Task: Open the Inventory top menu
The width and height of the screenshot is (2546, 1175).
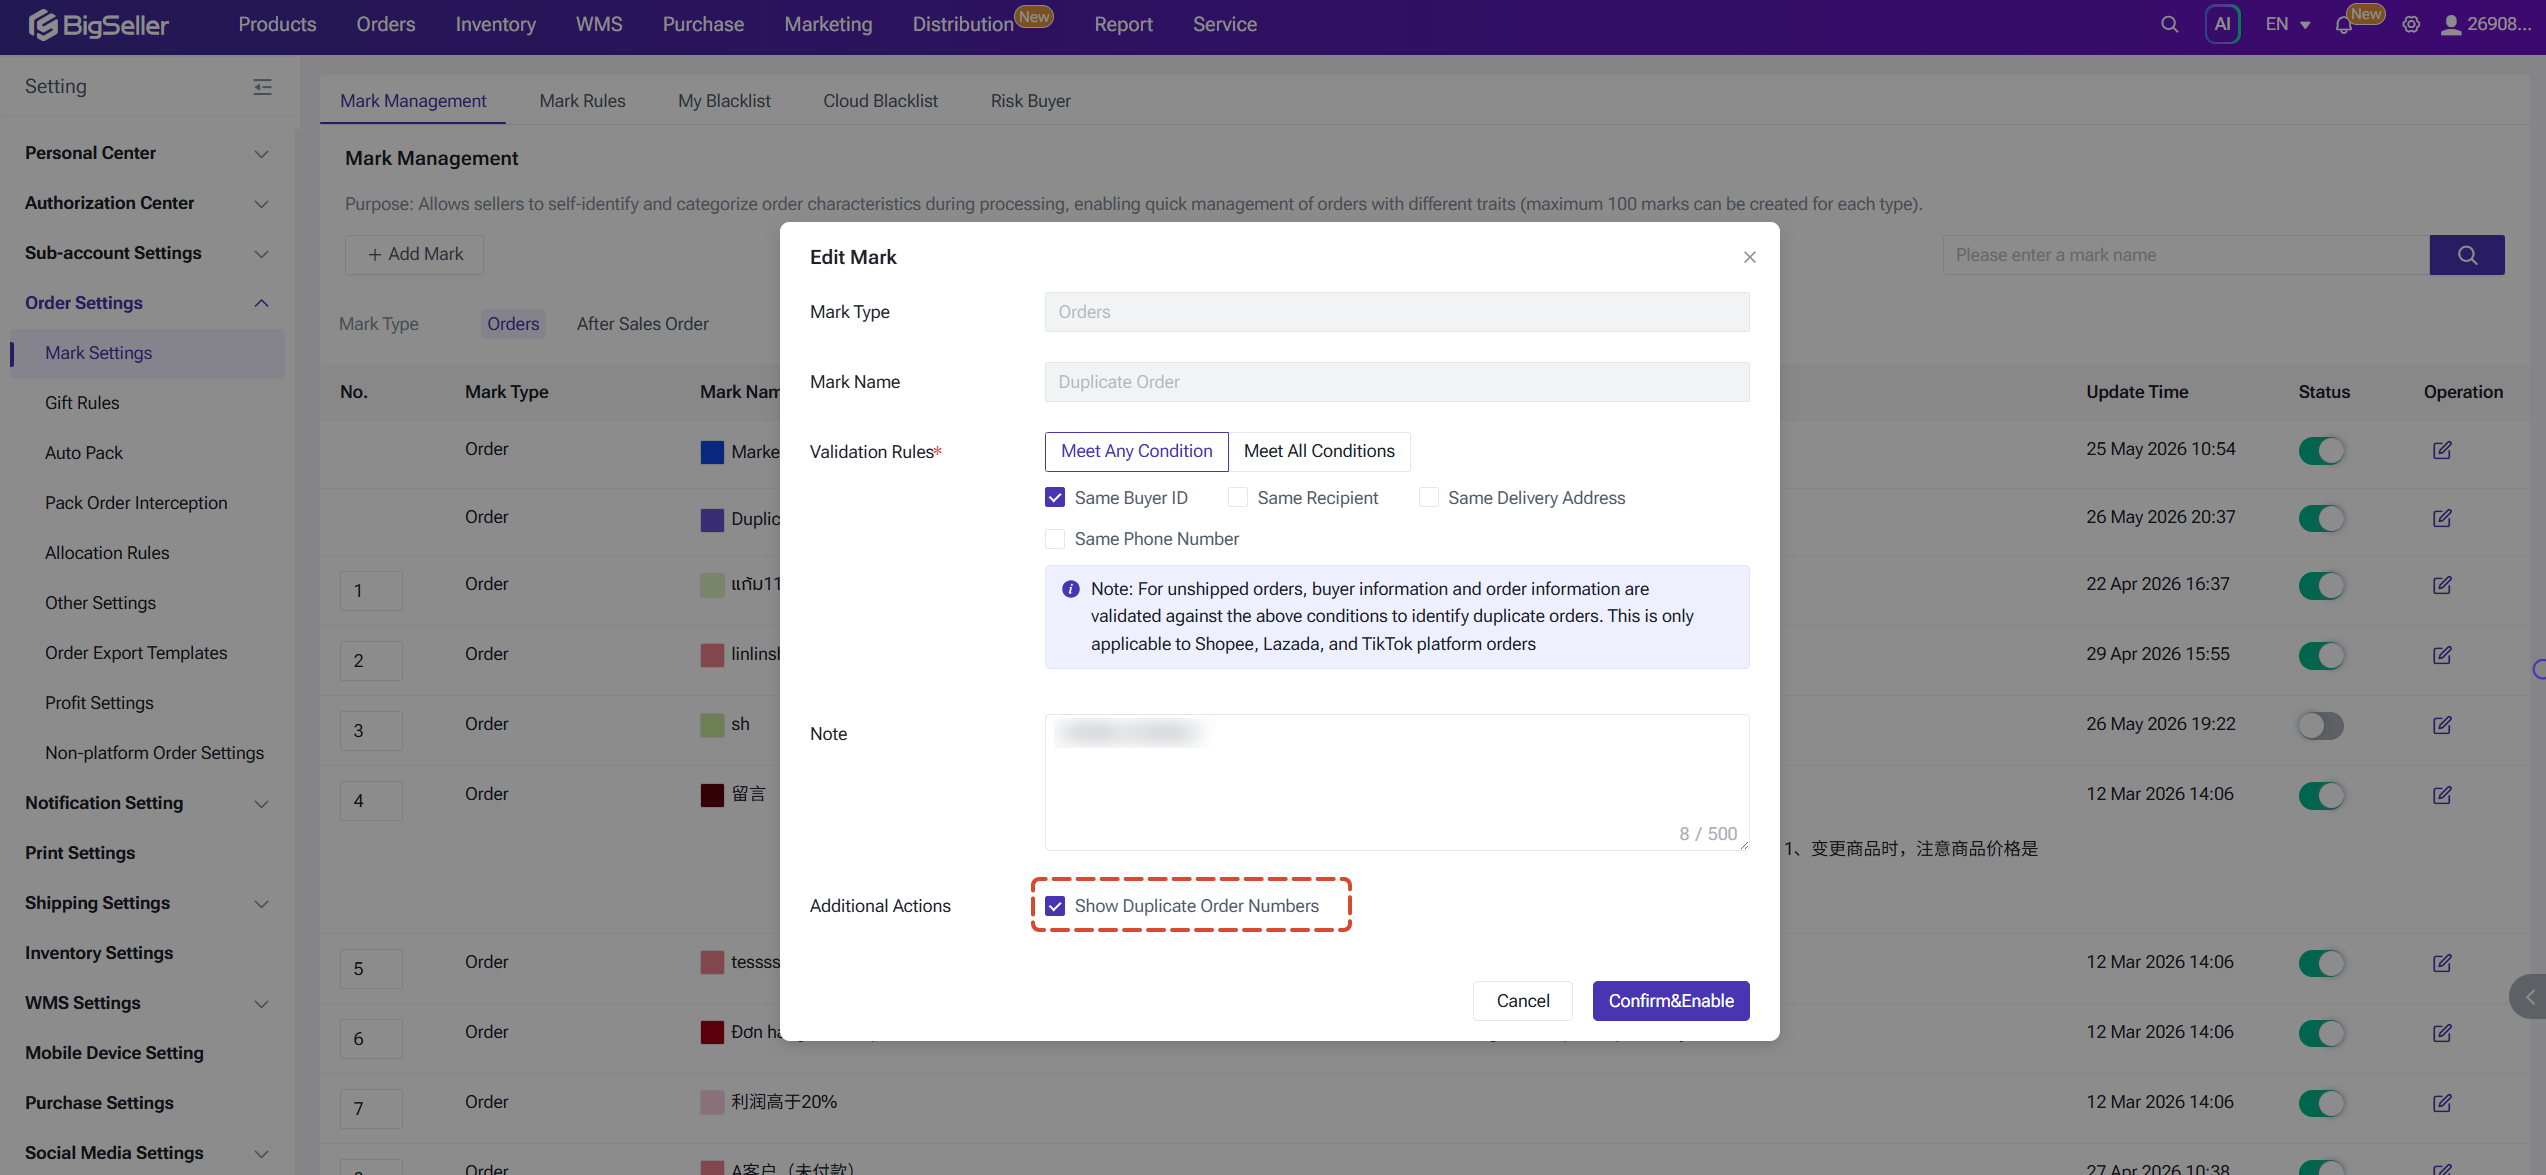Action: 495,24
